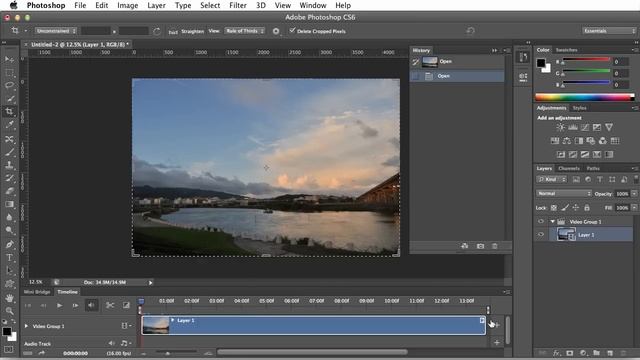Select the Rectangular Marquee tool
Image resolution: width=640 pixels, height=360 pixels.
9,73
